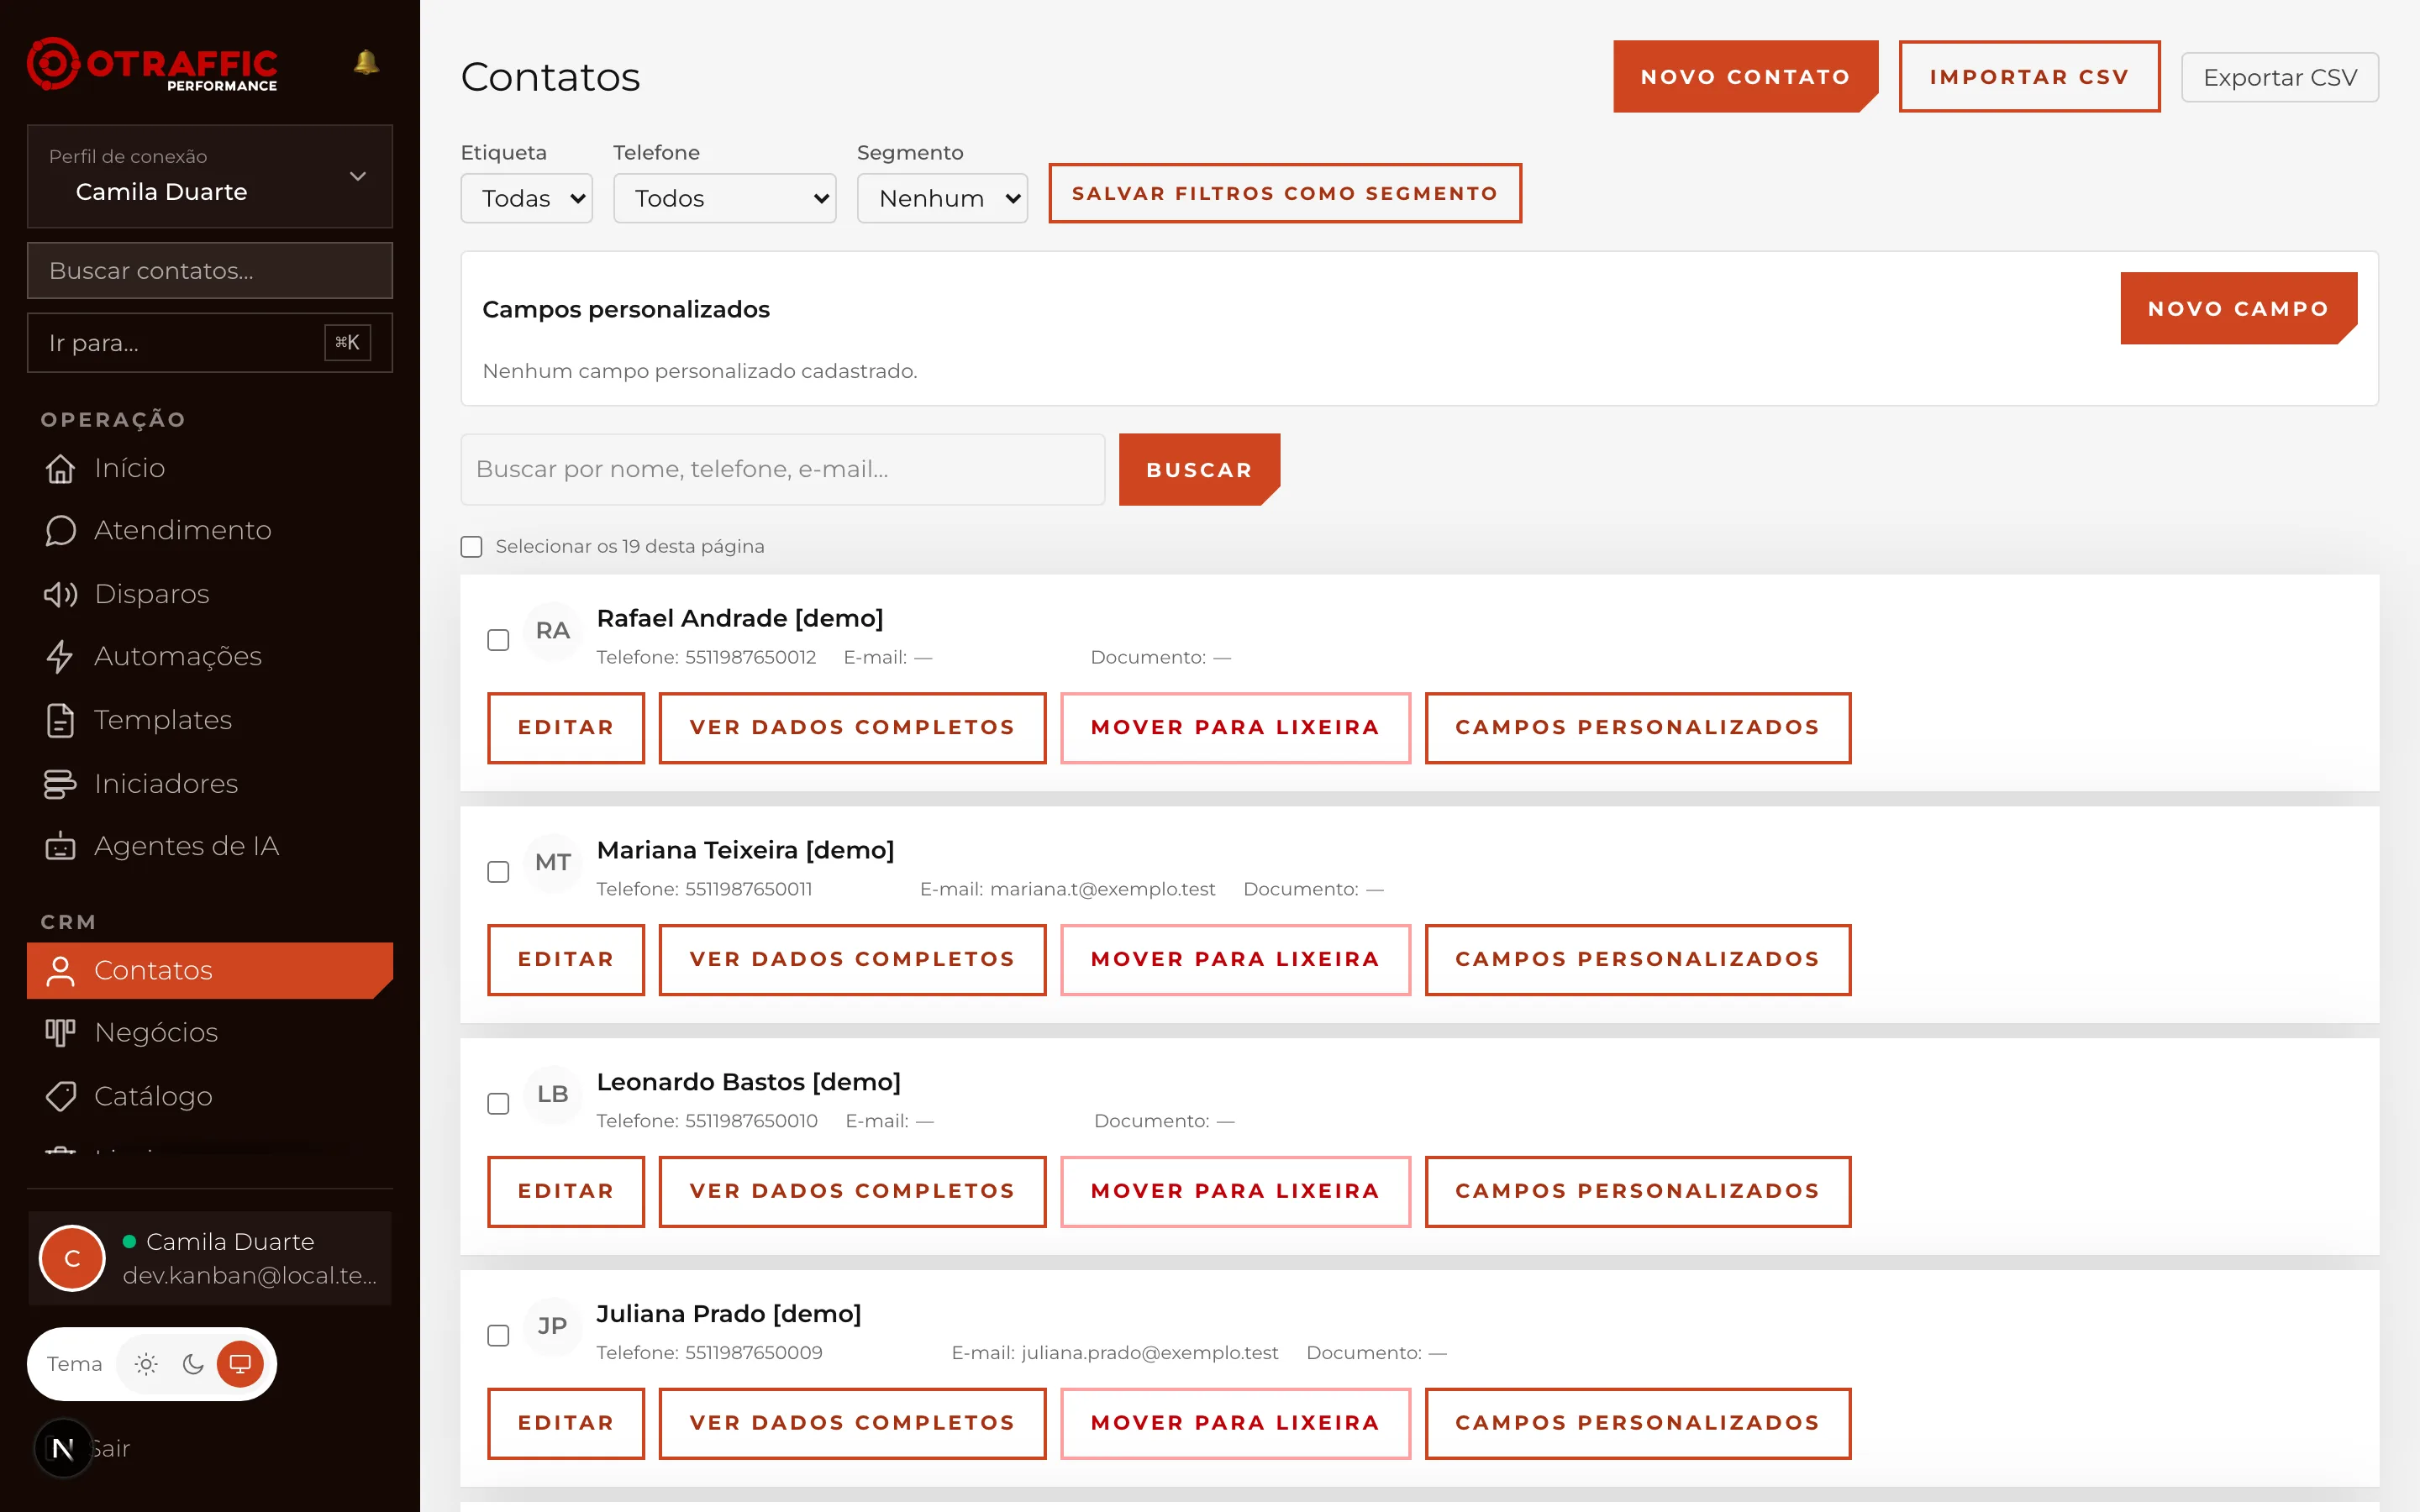This screenshot has height=1512, width=2420.
Task: Click the Iniciadores icon
Action: [60, 783]
